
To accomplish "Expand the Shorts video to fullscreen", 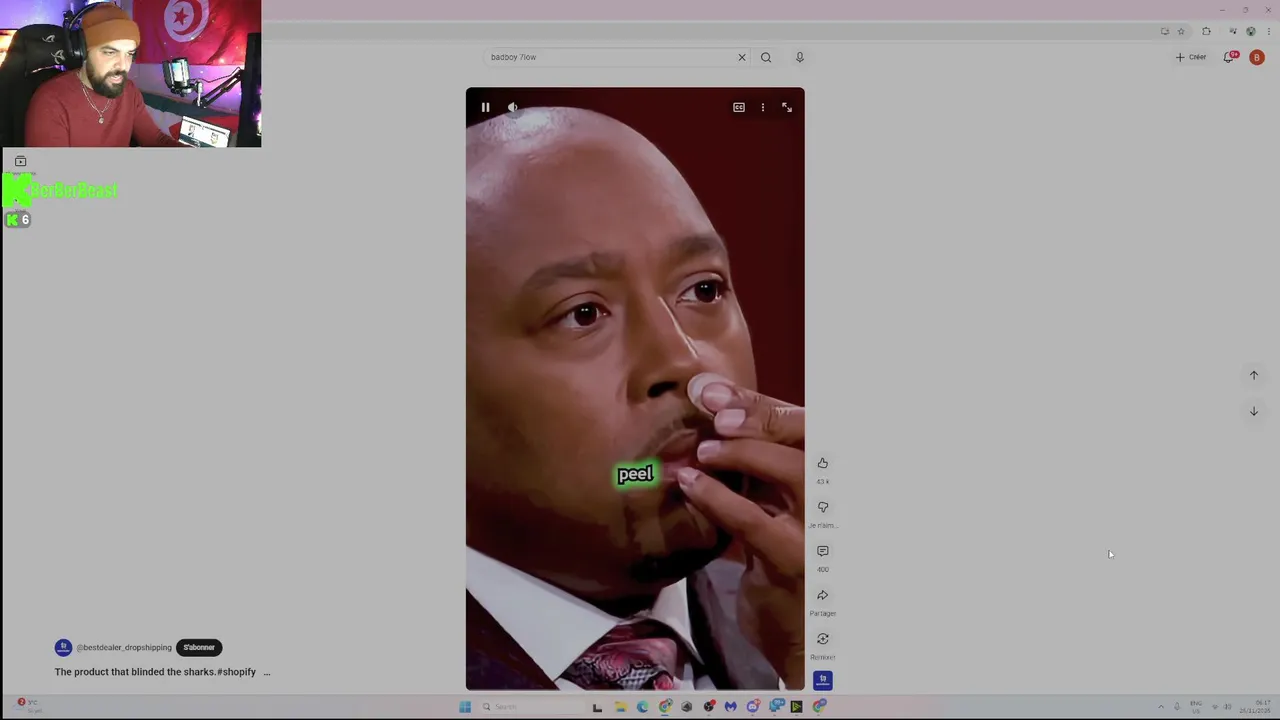I will pyautogui.click(x=787, y=107).
